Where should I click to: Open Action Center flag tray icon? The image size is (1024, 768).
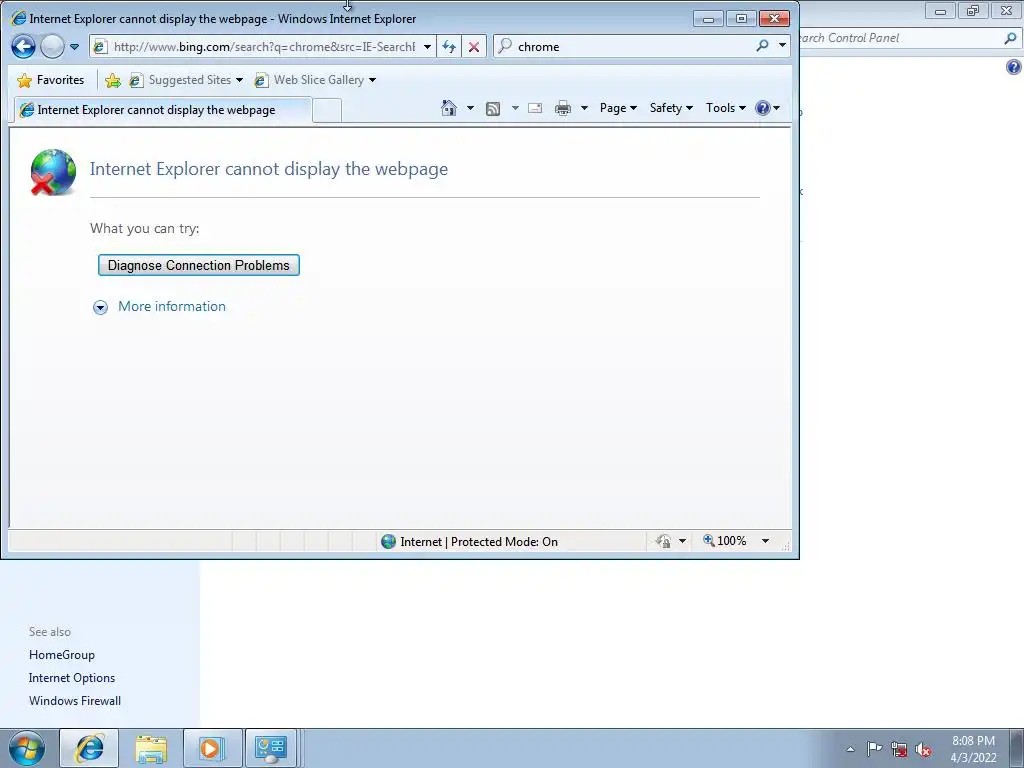[874, 749]
